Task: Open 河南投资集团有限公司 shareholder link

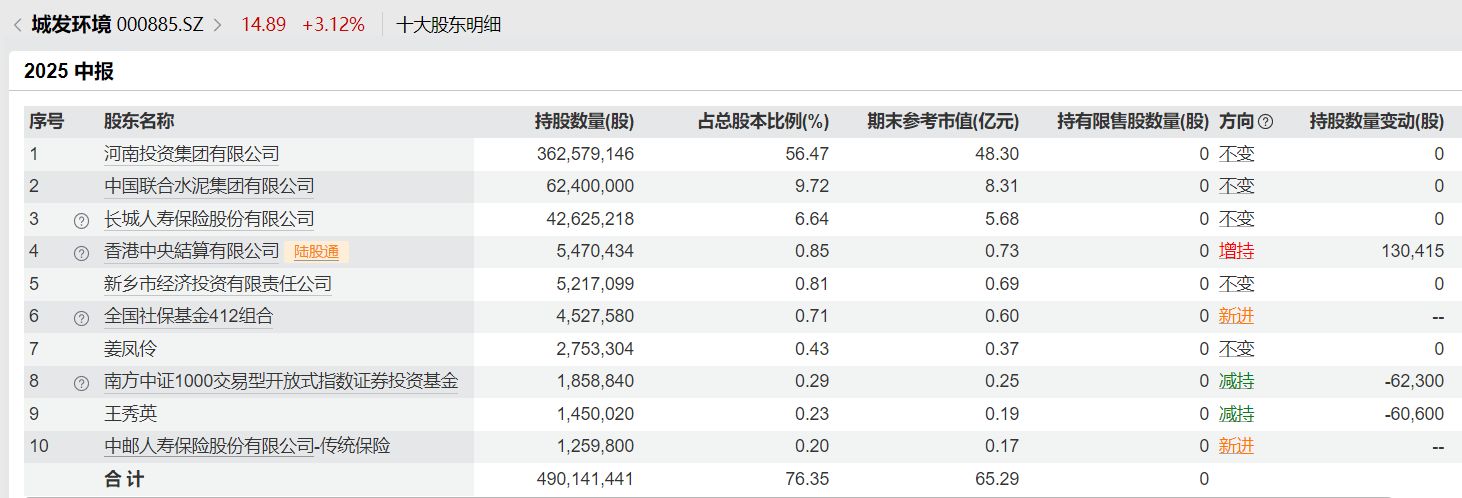Action: [x=191, y=154]
